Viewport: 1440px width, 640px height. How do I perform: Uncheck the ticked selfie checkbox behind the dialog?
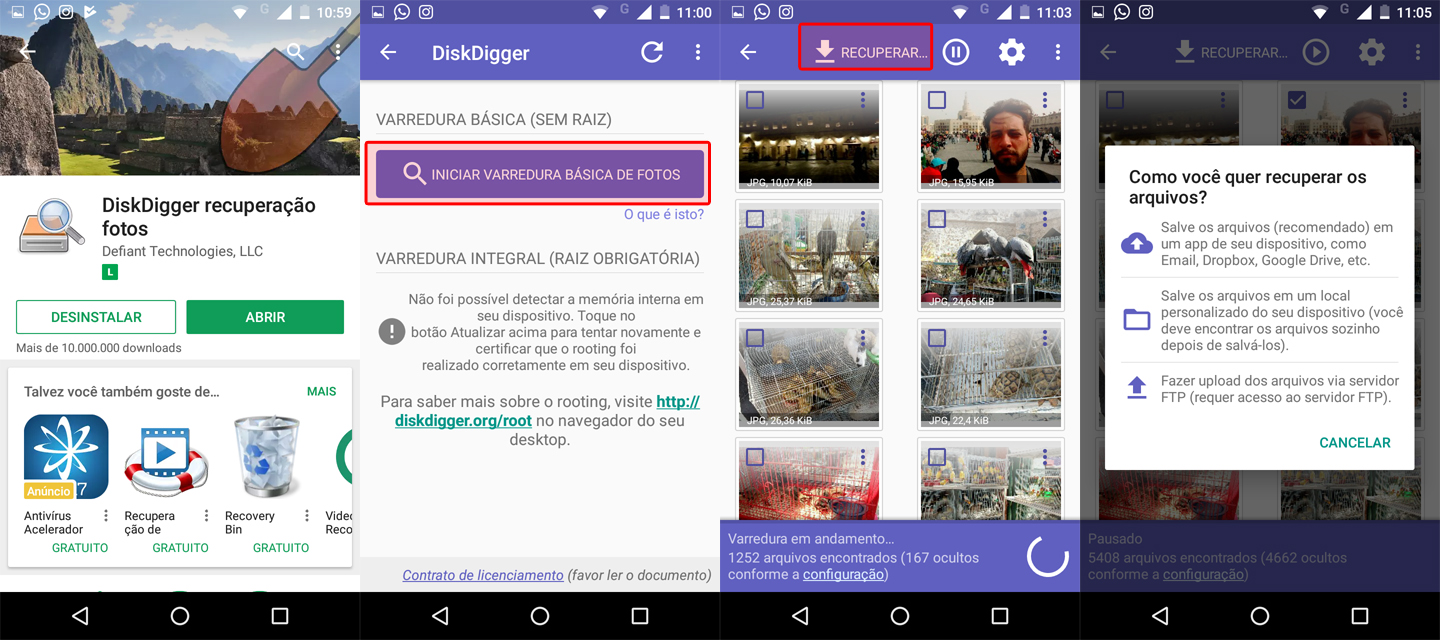click(x=1297, y=100)
